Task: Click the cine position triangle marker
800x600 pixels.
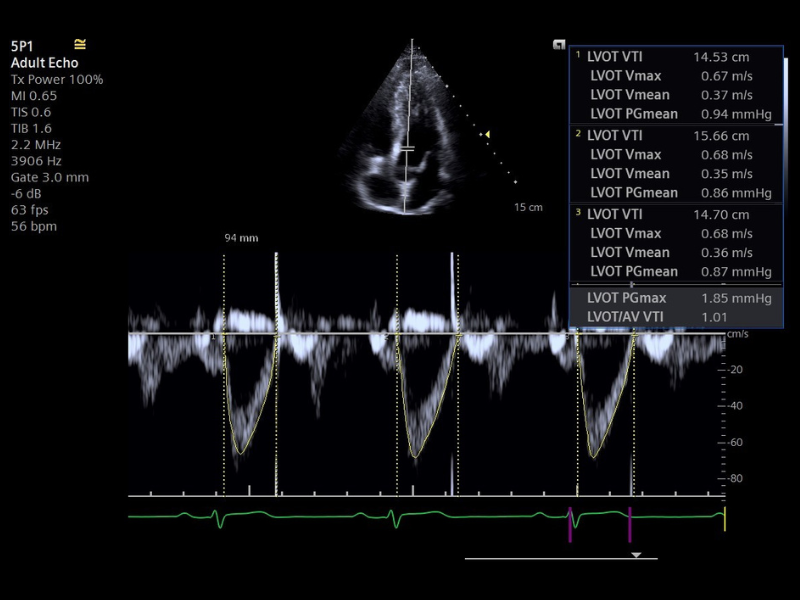Action: coord(635,554)
